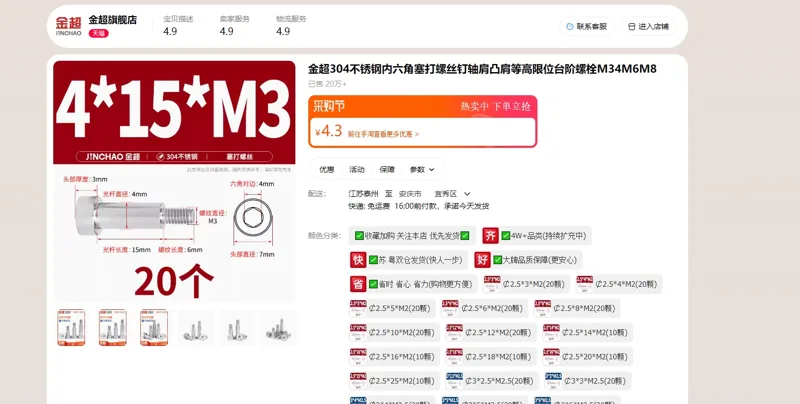Click the ¥4.3 price

[x=329, y=132]
